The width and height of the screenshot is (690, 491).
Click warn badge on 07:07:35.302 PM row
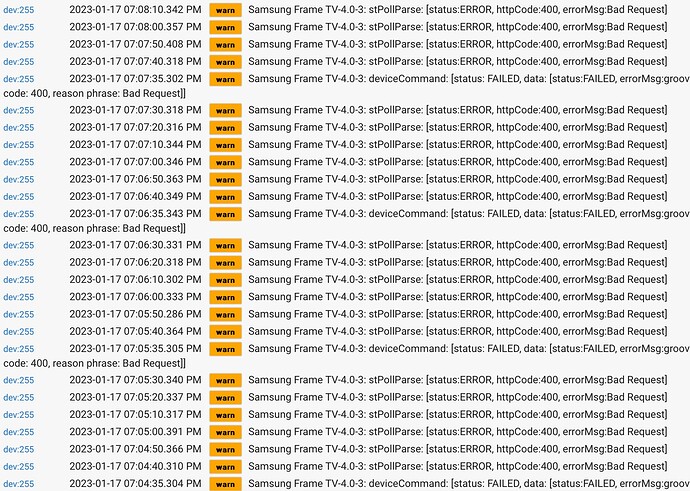[225, 79]
